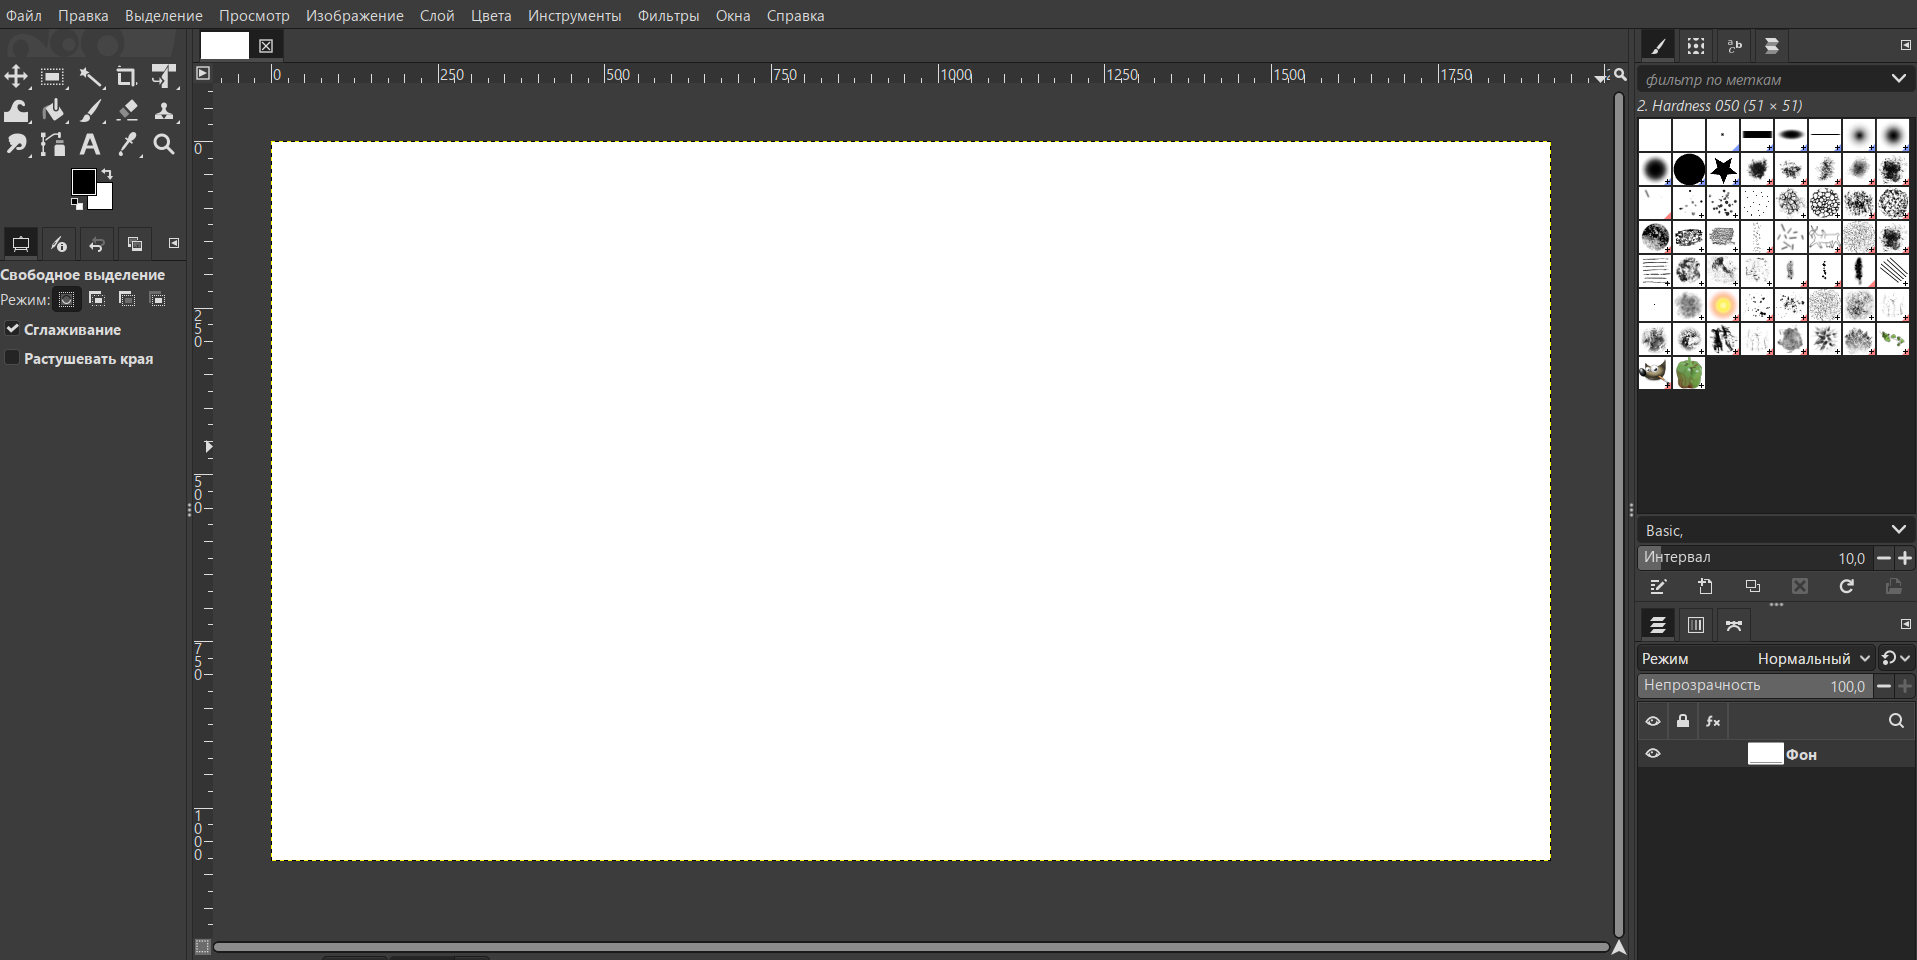The height and width of the screenshot is (960, 1917).
Task: Open the Режим Нормальный blend mode dropdown
Action: point(1813,658)
